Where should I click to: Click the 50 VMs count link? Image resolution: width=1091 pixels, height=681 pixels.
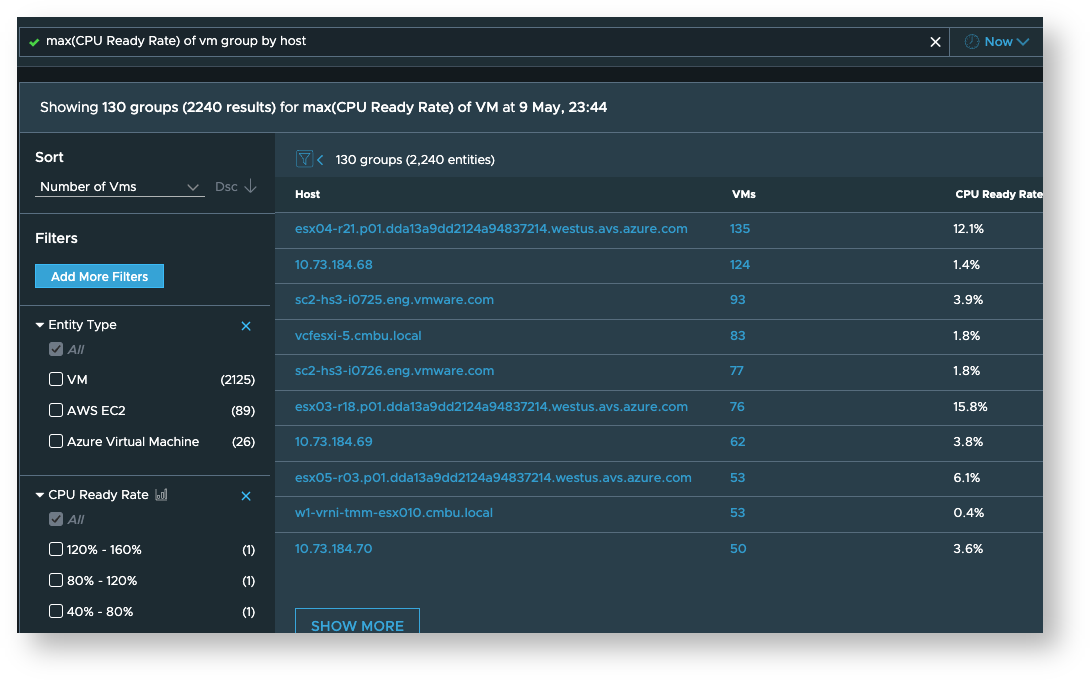point(738,549)
